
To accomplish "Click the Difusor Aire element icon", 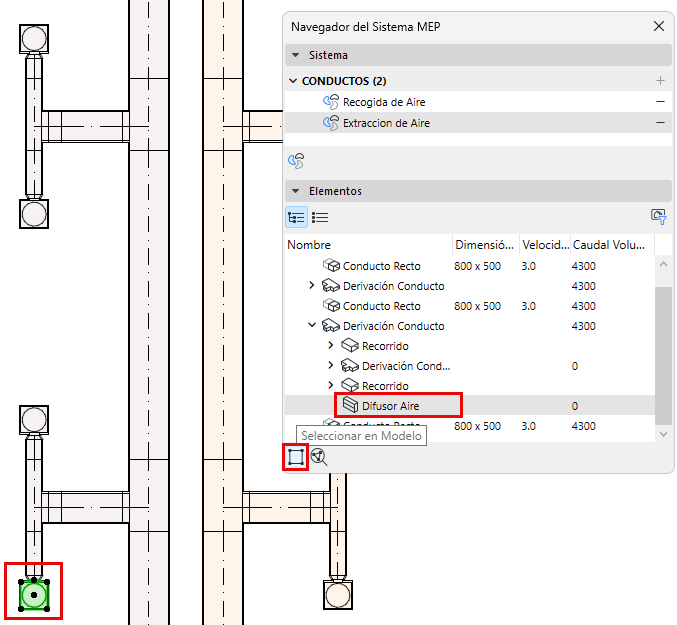I will [x=350, y=405].
